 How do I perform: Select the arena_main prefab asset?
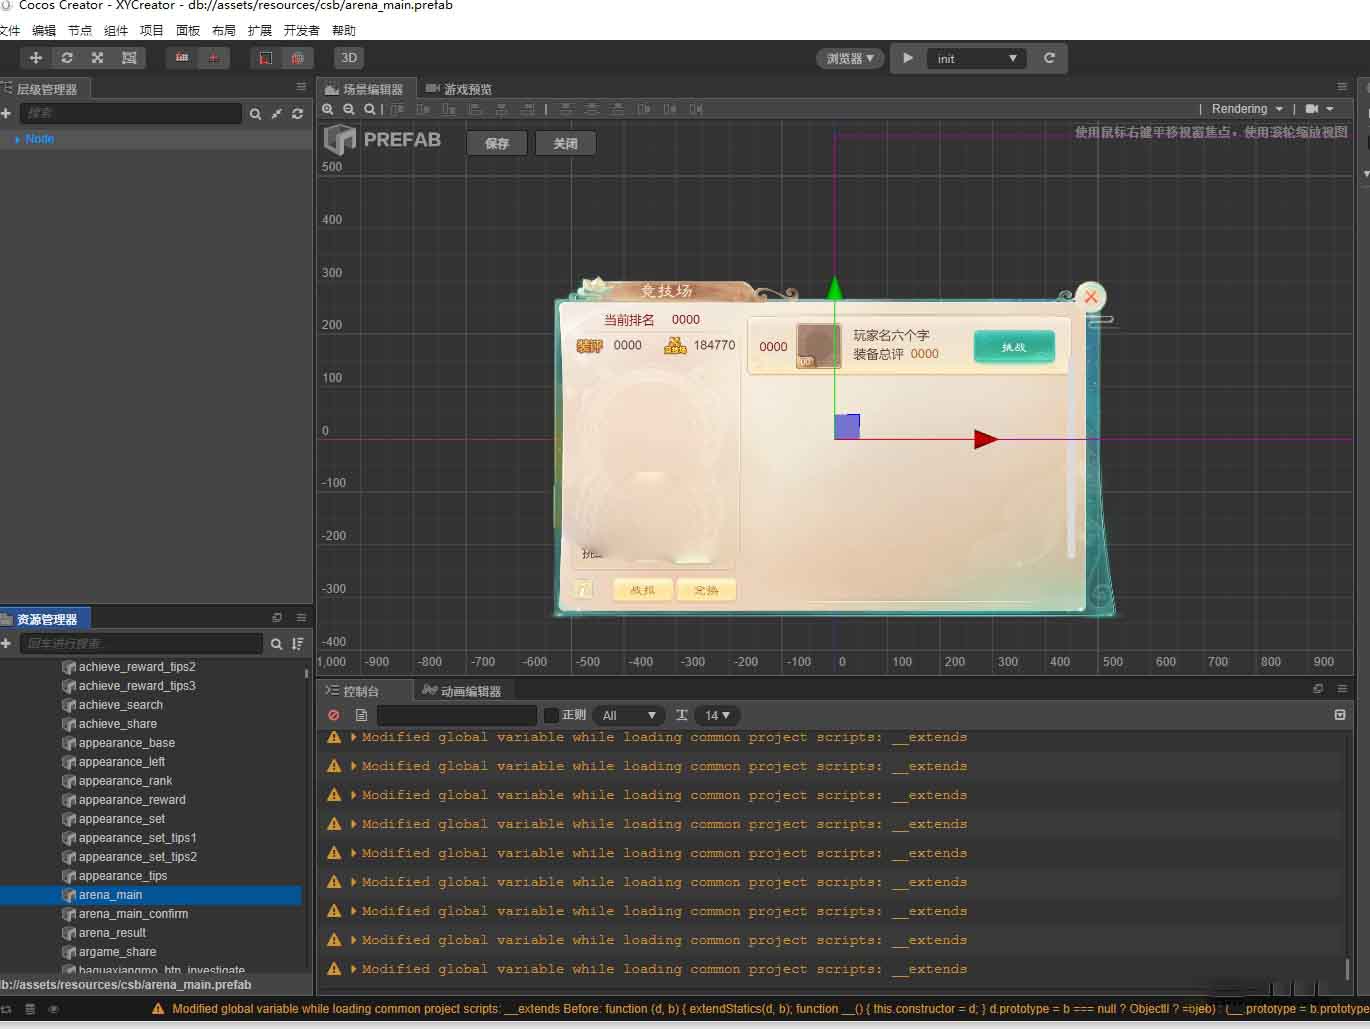[x=150, y=895]
